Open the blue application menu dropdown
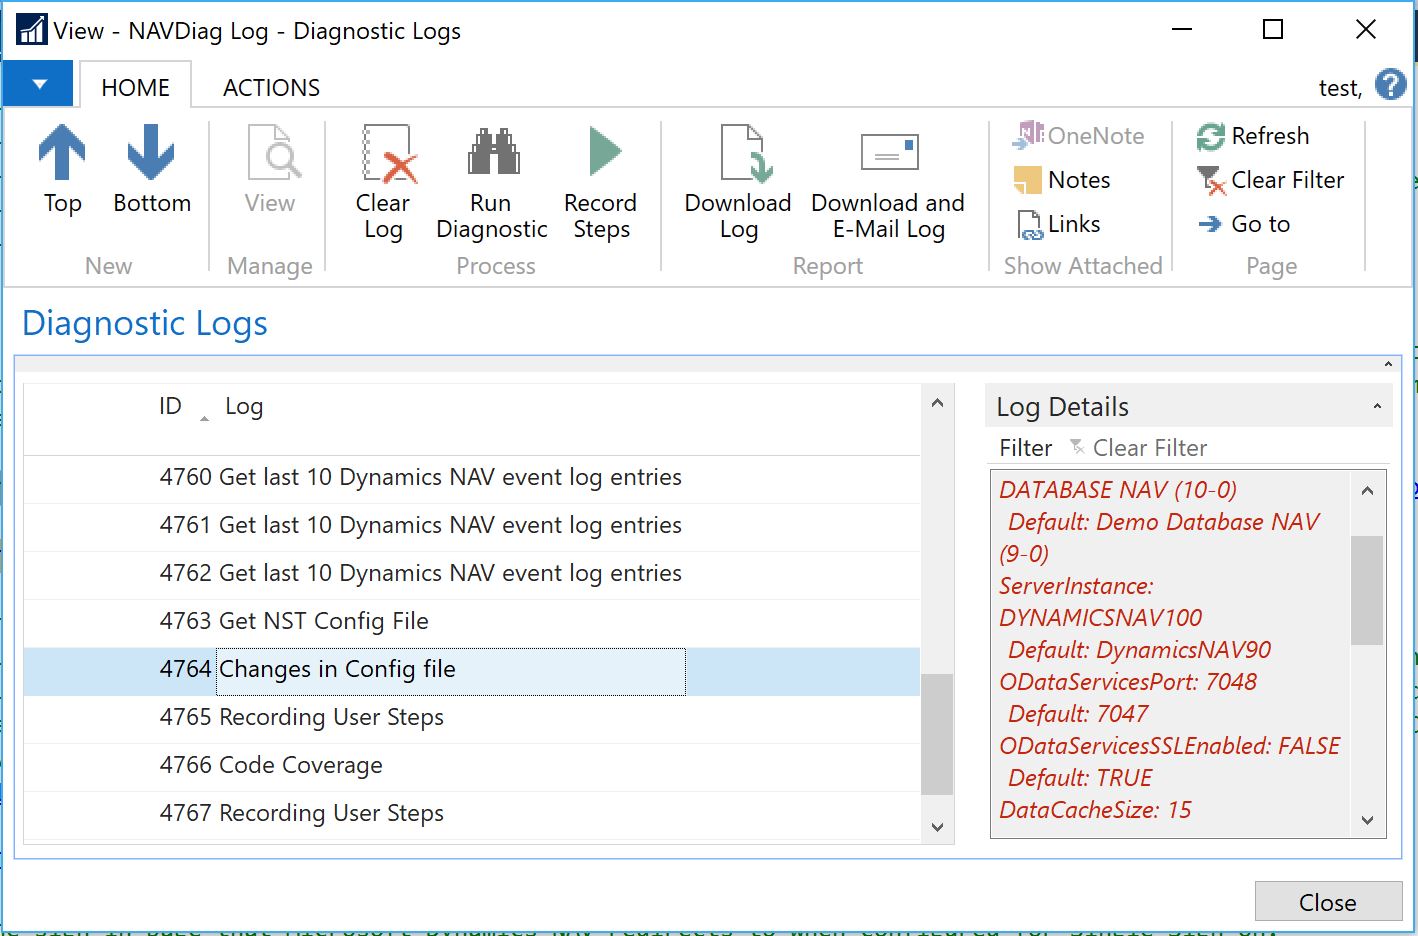The width and height of the screenshot is (1418, 936). (39, 85)
